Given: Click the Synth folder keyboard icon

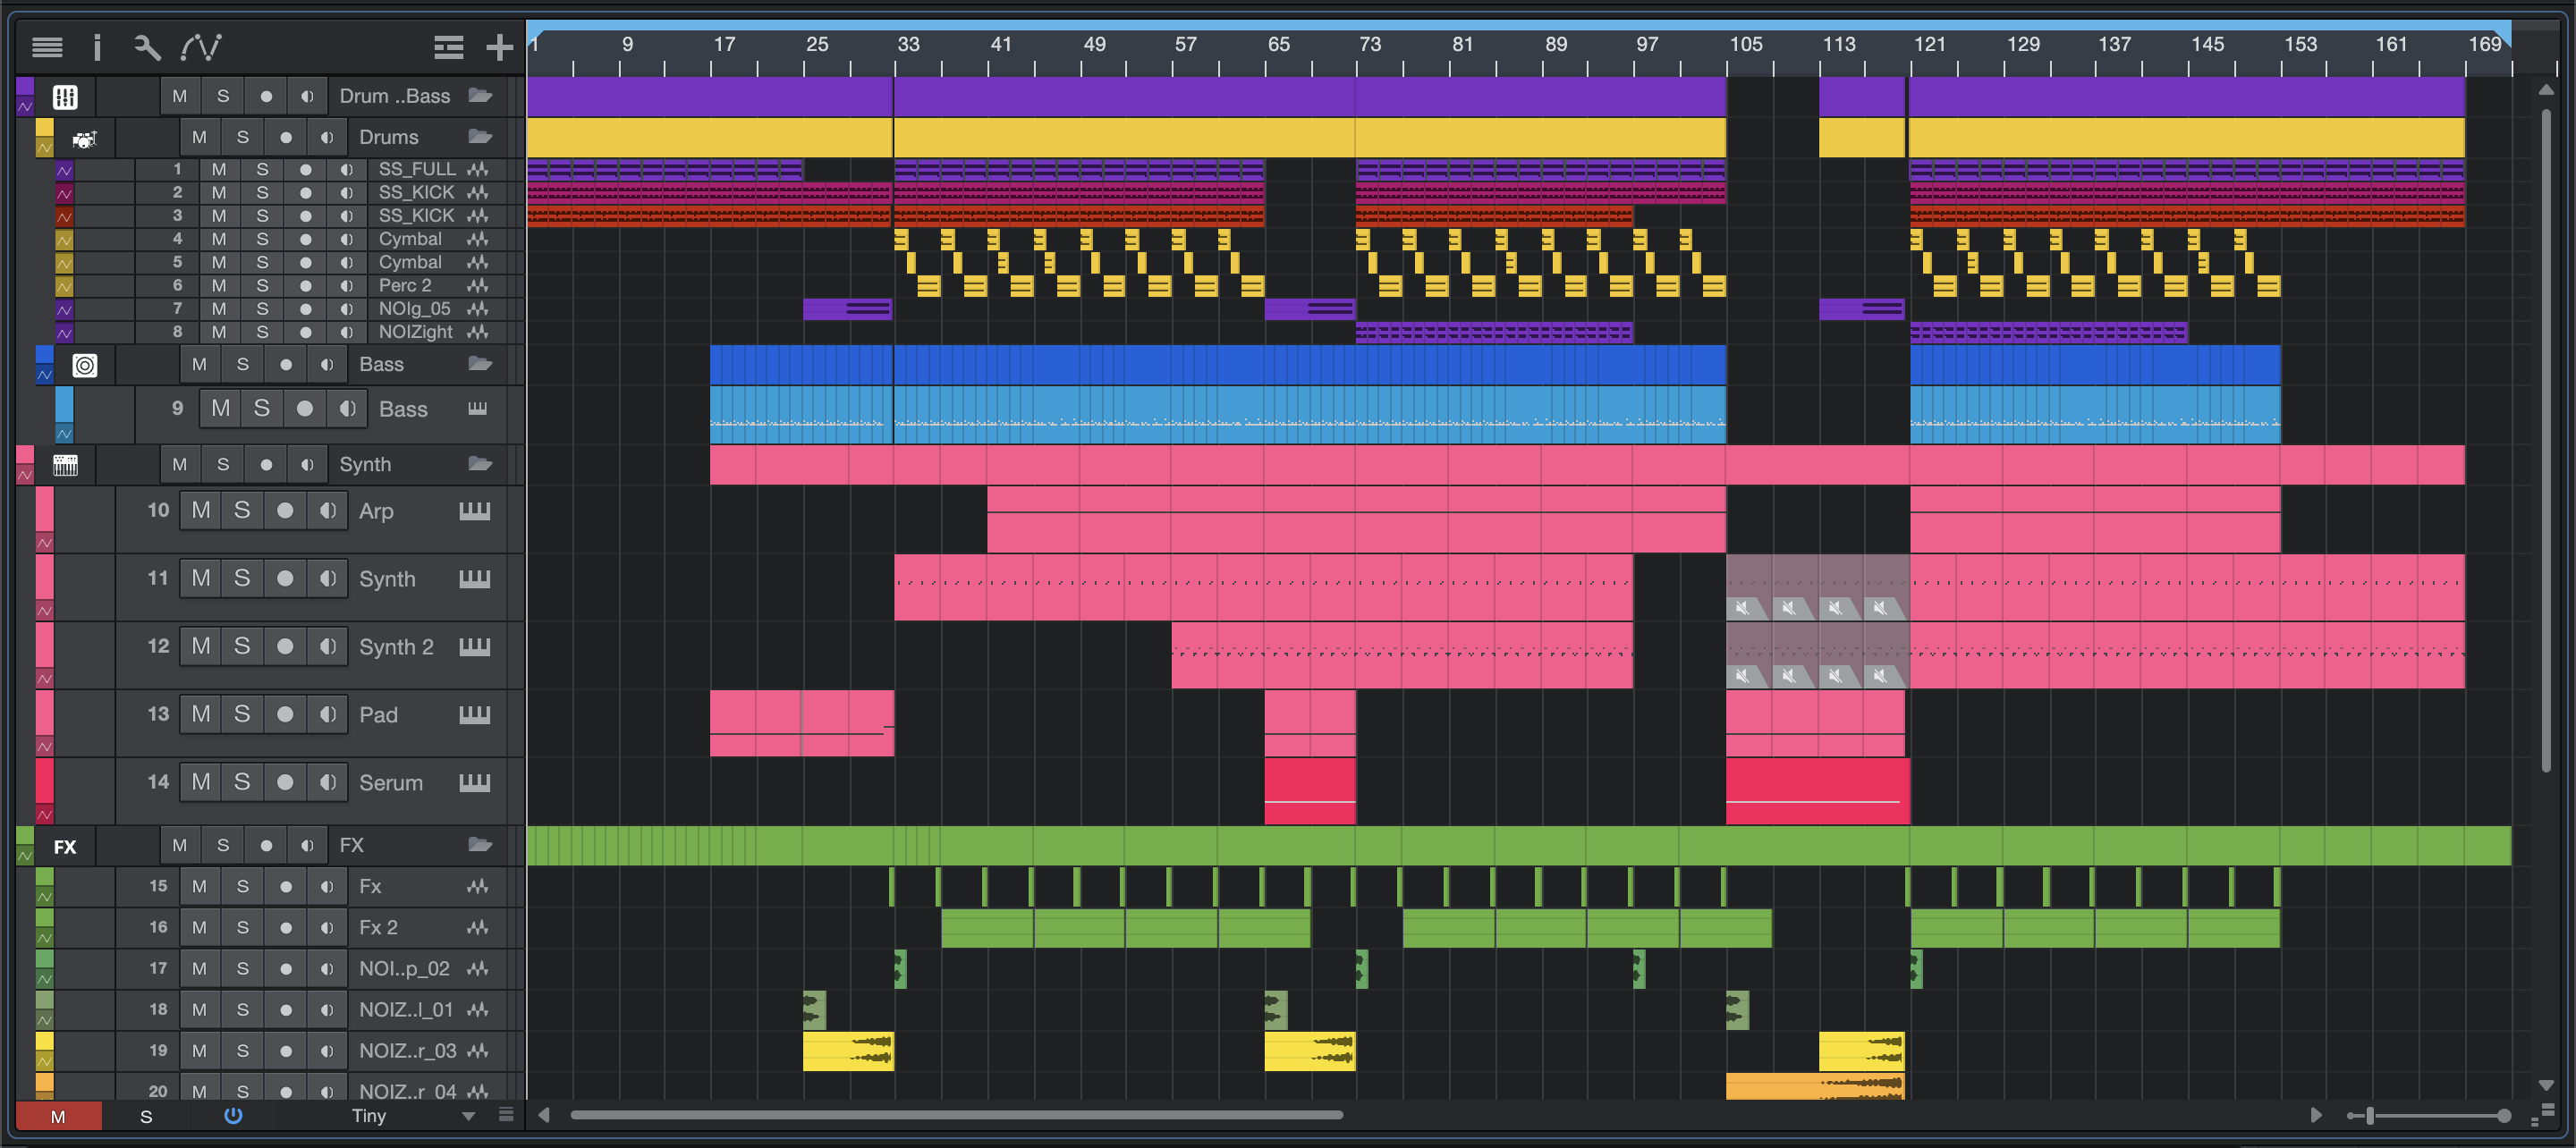Looking at the screenshot, I should click(65, 465).
